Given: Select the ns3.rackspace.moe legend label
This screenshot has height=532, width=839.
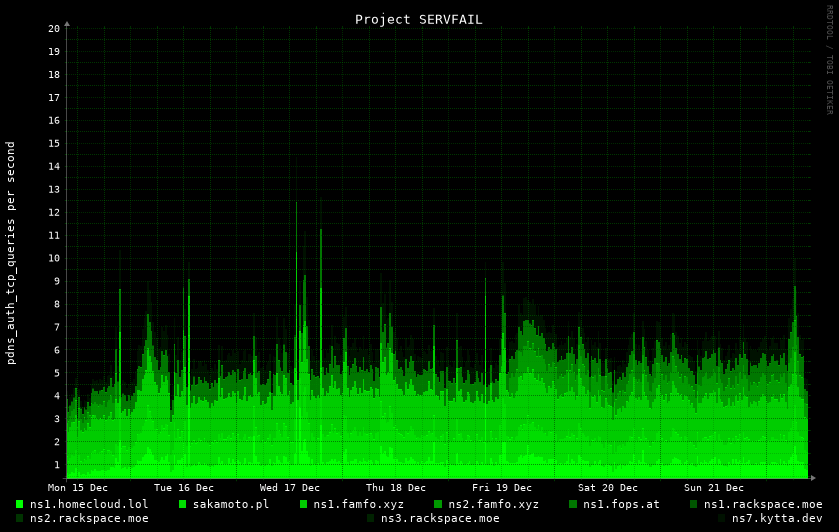Looking at the screenshot, I should (439, 518).
